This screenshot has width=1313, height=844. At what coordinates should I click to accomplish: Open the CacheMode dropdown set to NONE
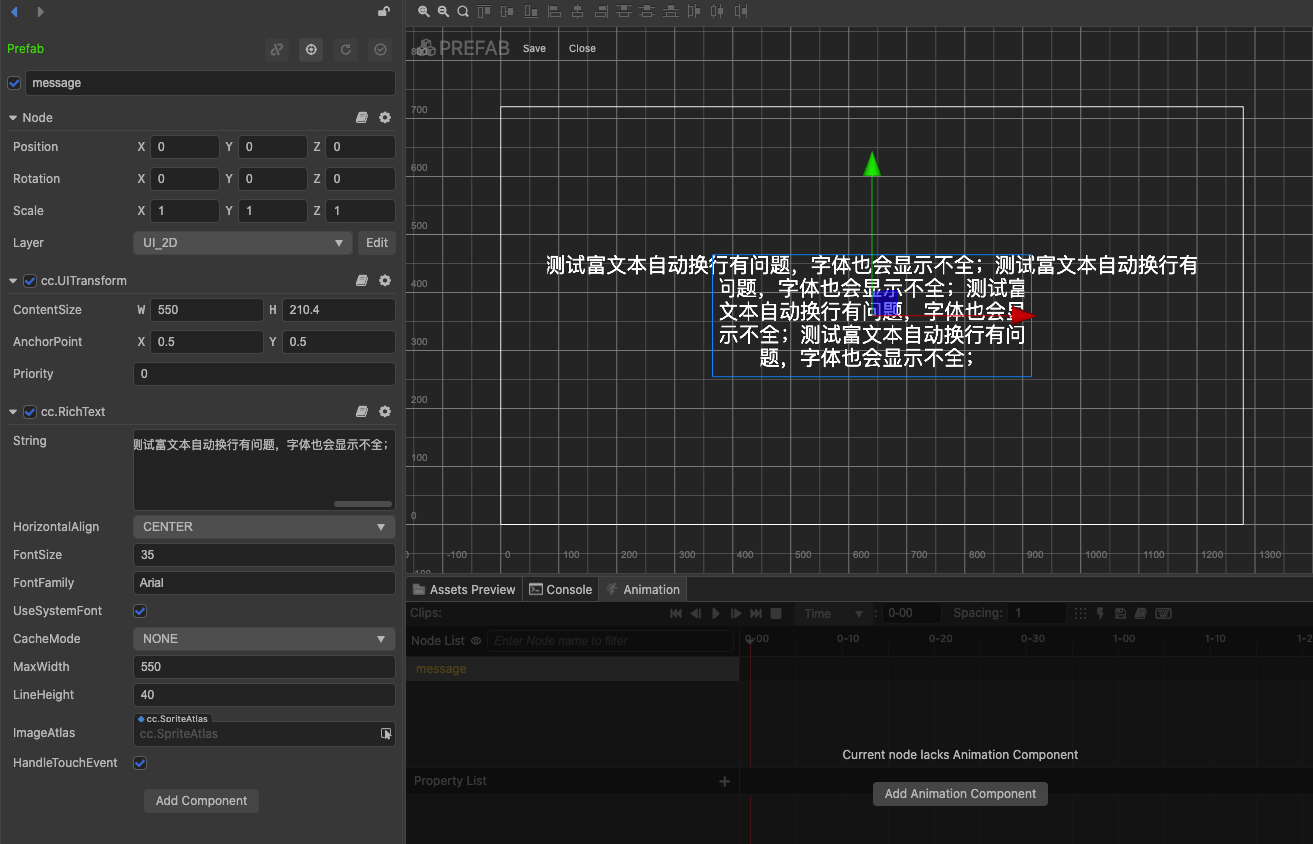(264, 639)
